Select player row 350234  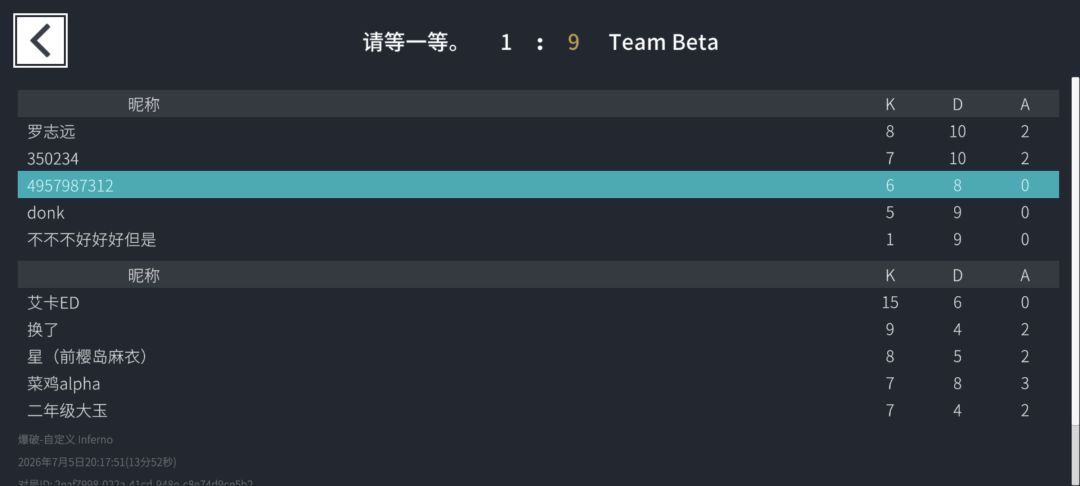click(x=538, y=158)
